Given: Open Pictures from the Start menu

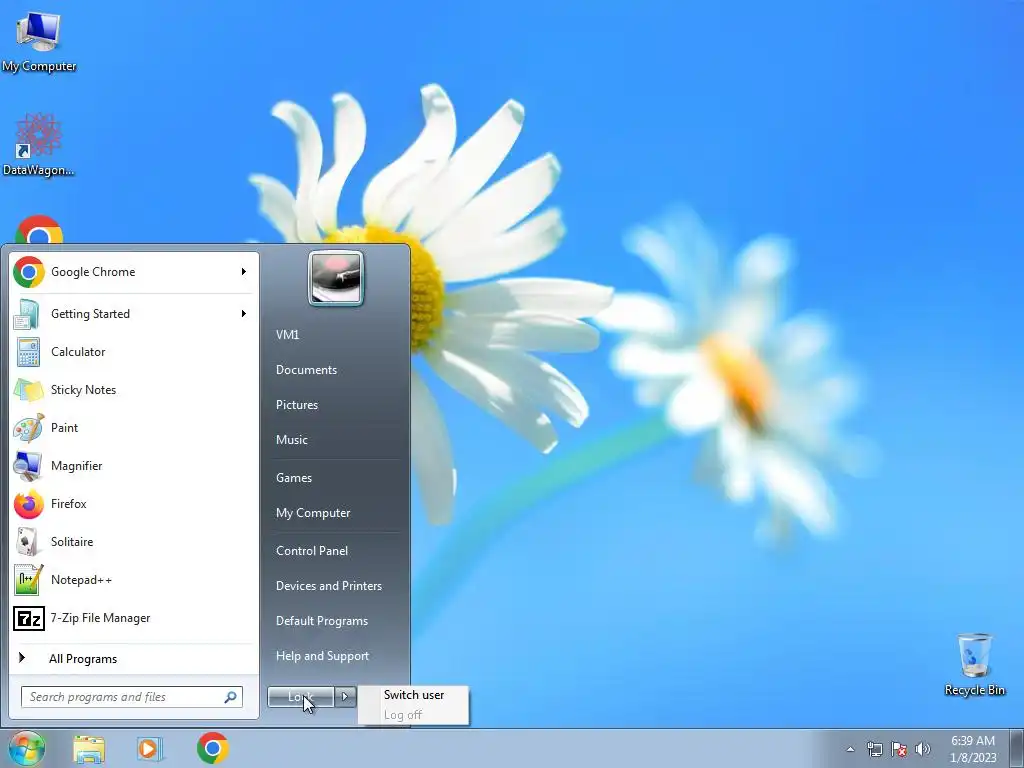Looking at the screenshot, I should 297,405.
